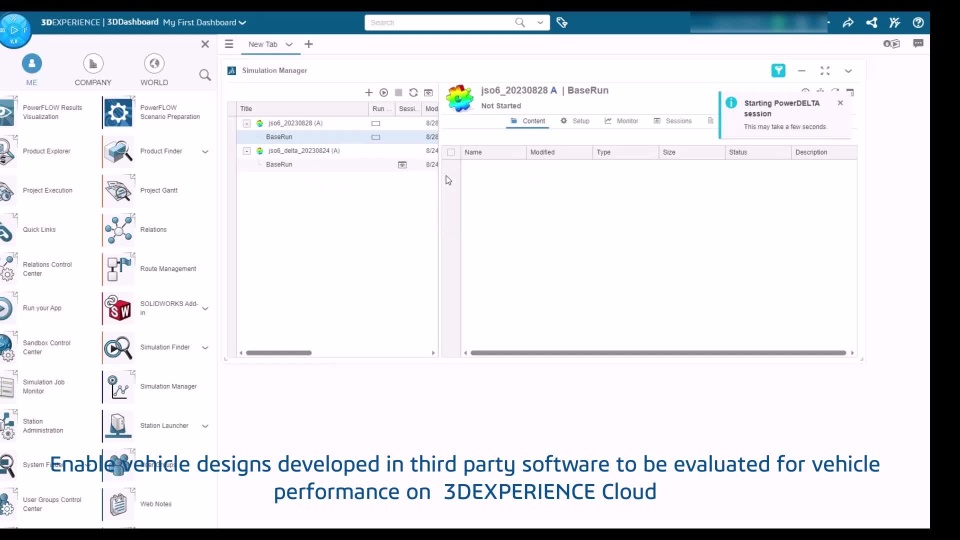960x540 pixels.
Task: Open the Project Gantt app
Action: [118, 190]
